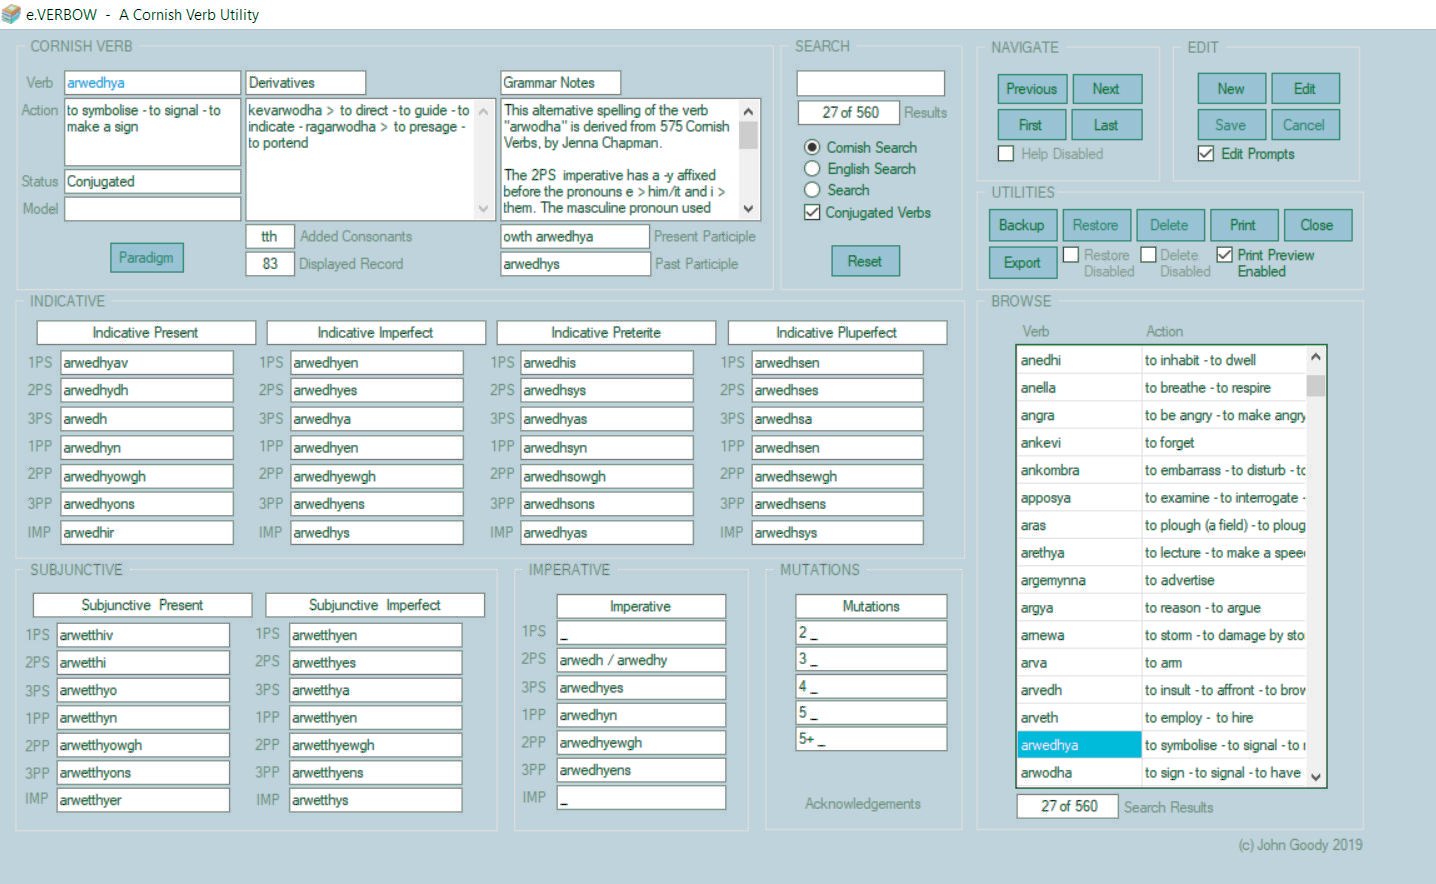This screenshot has width=1436, height=884.
Task: Click the Past Participle field
Action: (x=575, y=264)
